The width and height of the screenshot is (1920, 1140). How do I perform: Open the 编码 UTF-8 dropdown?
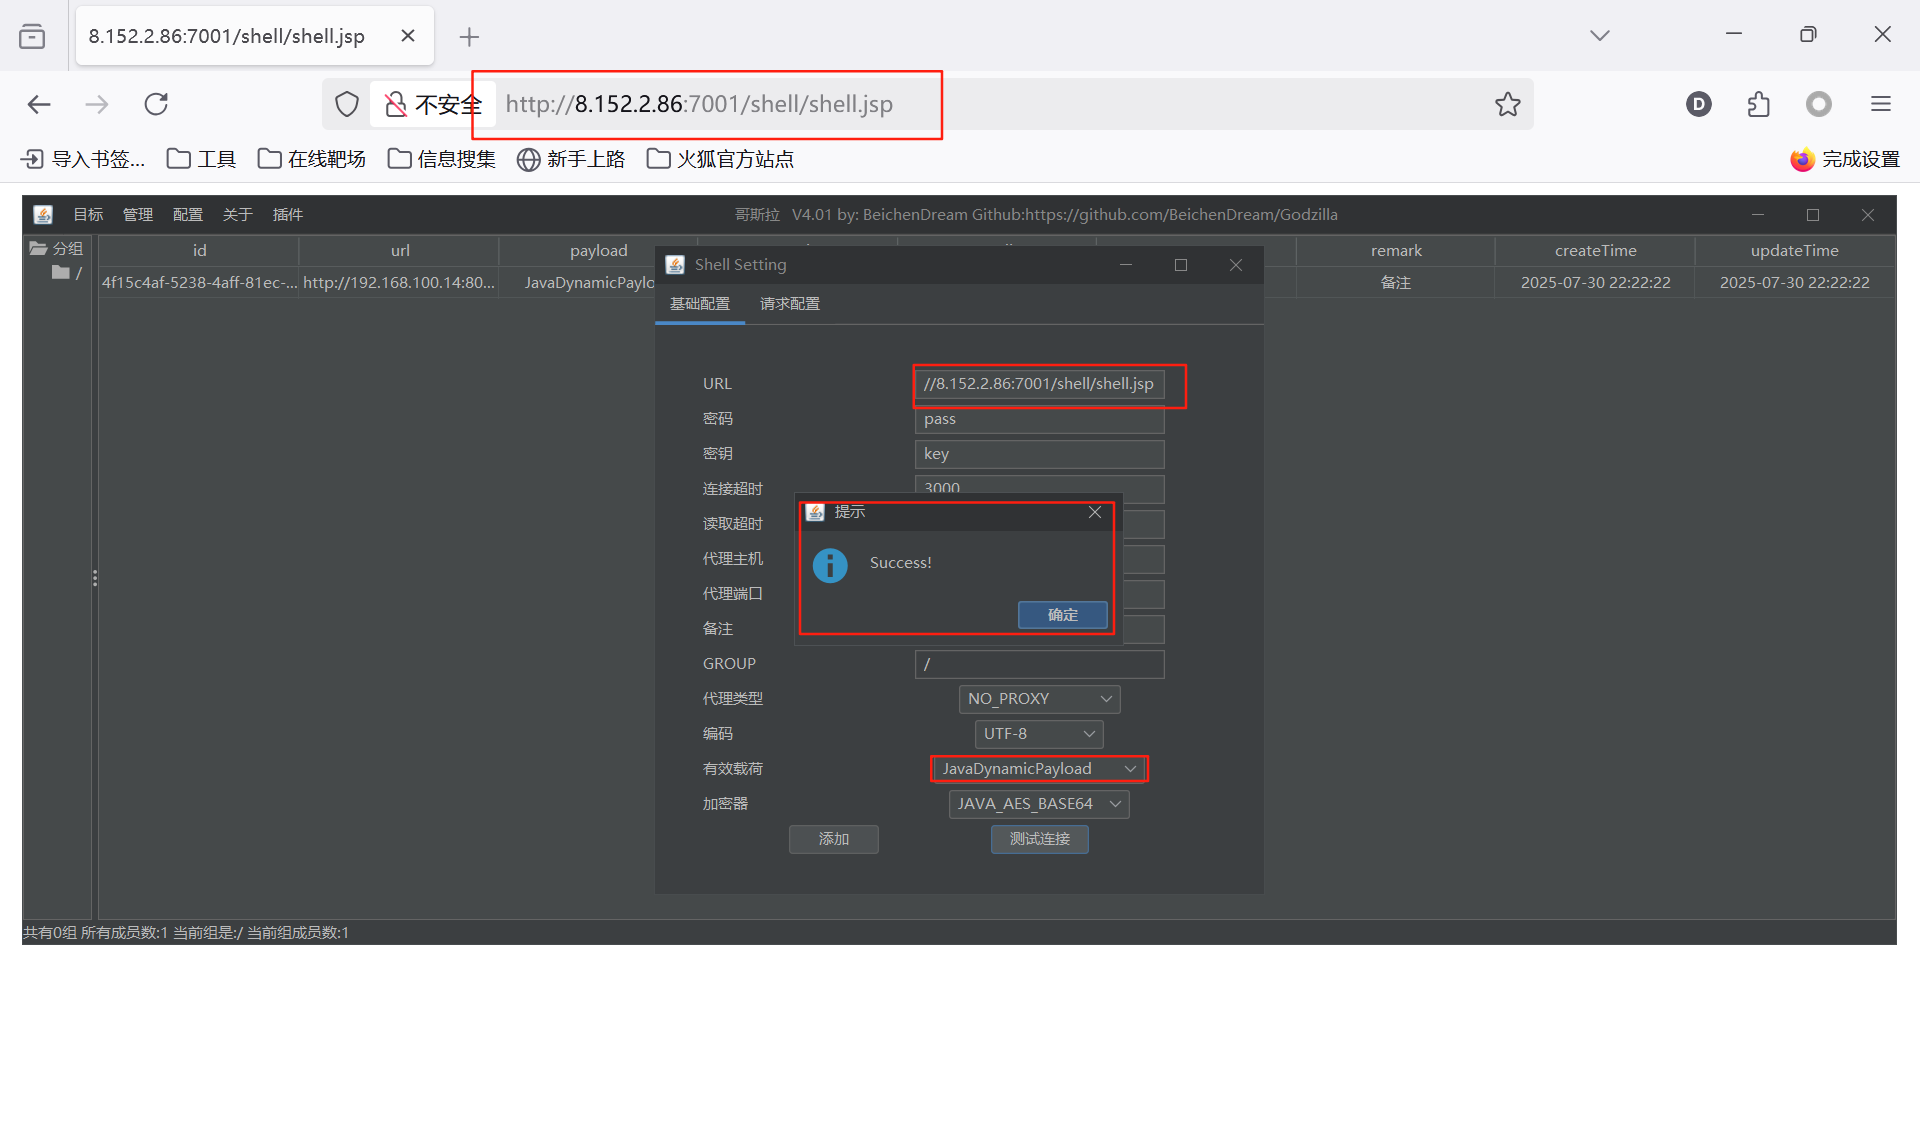pos(1039,734)
